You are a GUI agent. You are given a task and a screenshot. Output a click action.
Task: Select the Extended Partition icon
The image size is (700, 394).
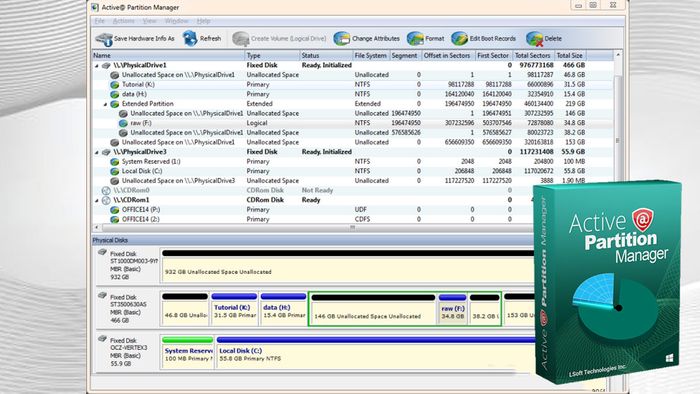pos(115,104)
